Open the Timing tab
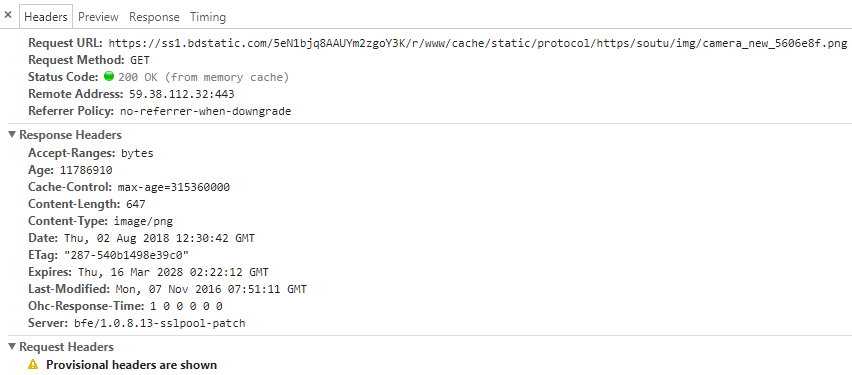852x375 pixels. [x=208, y=17]
